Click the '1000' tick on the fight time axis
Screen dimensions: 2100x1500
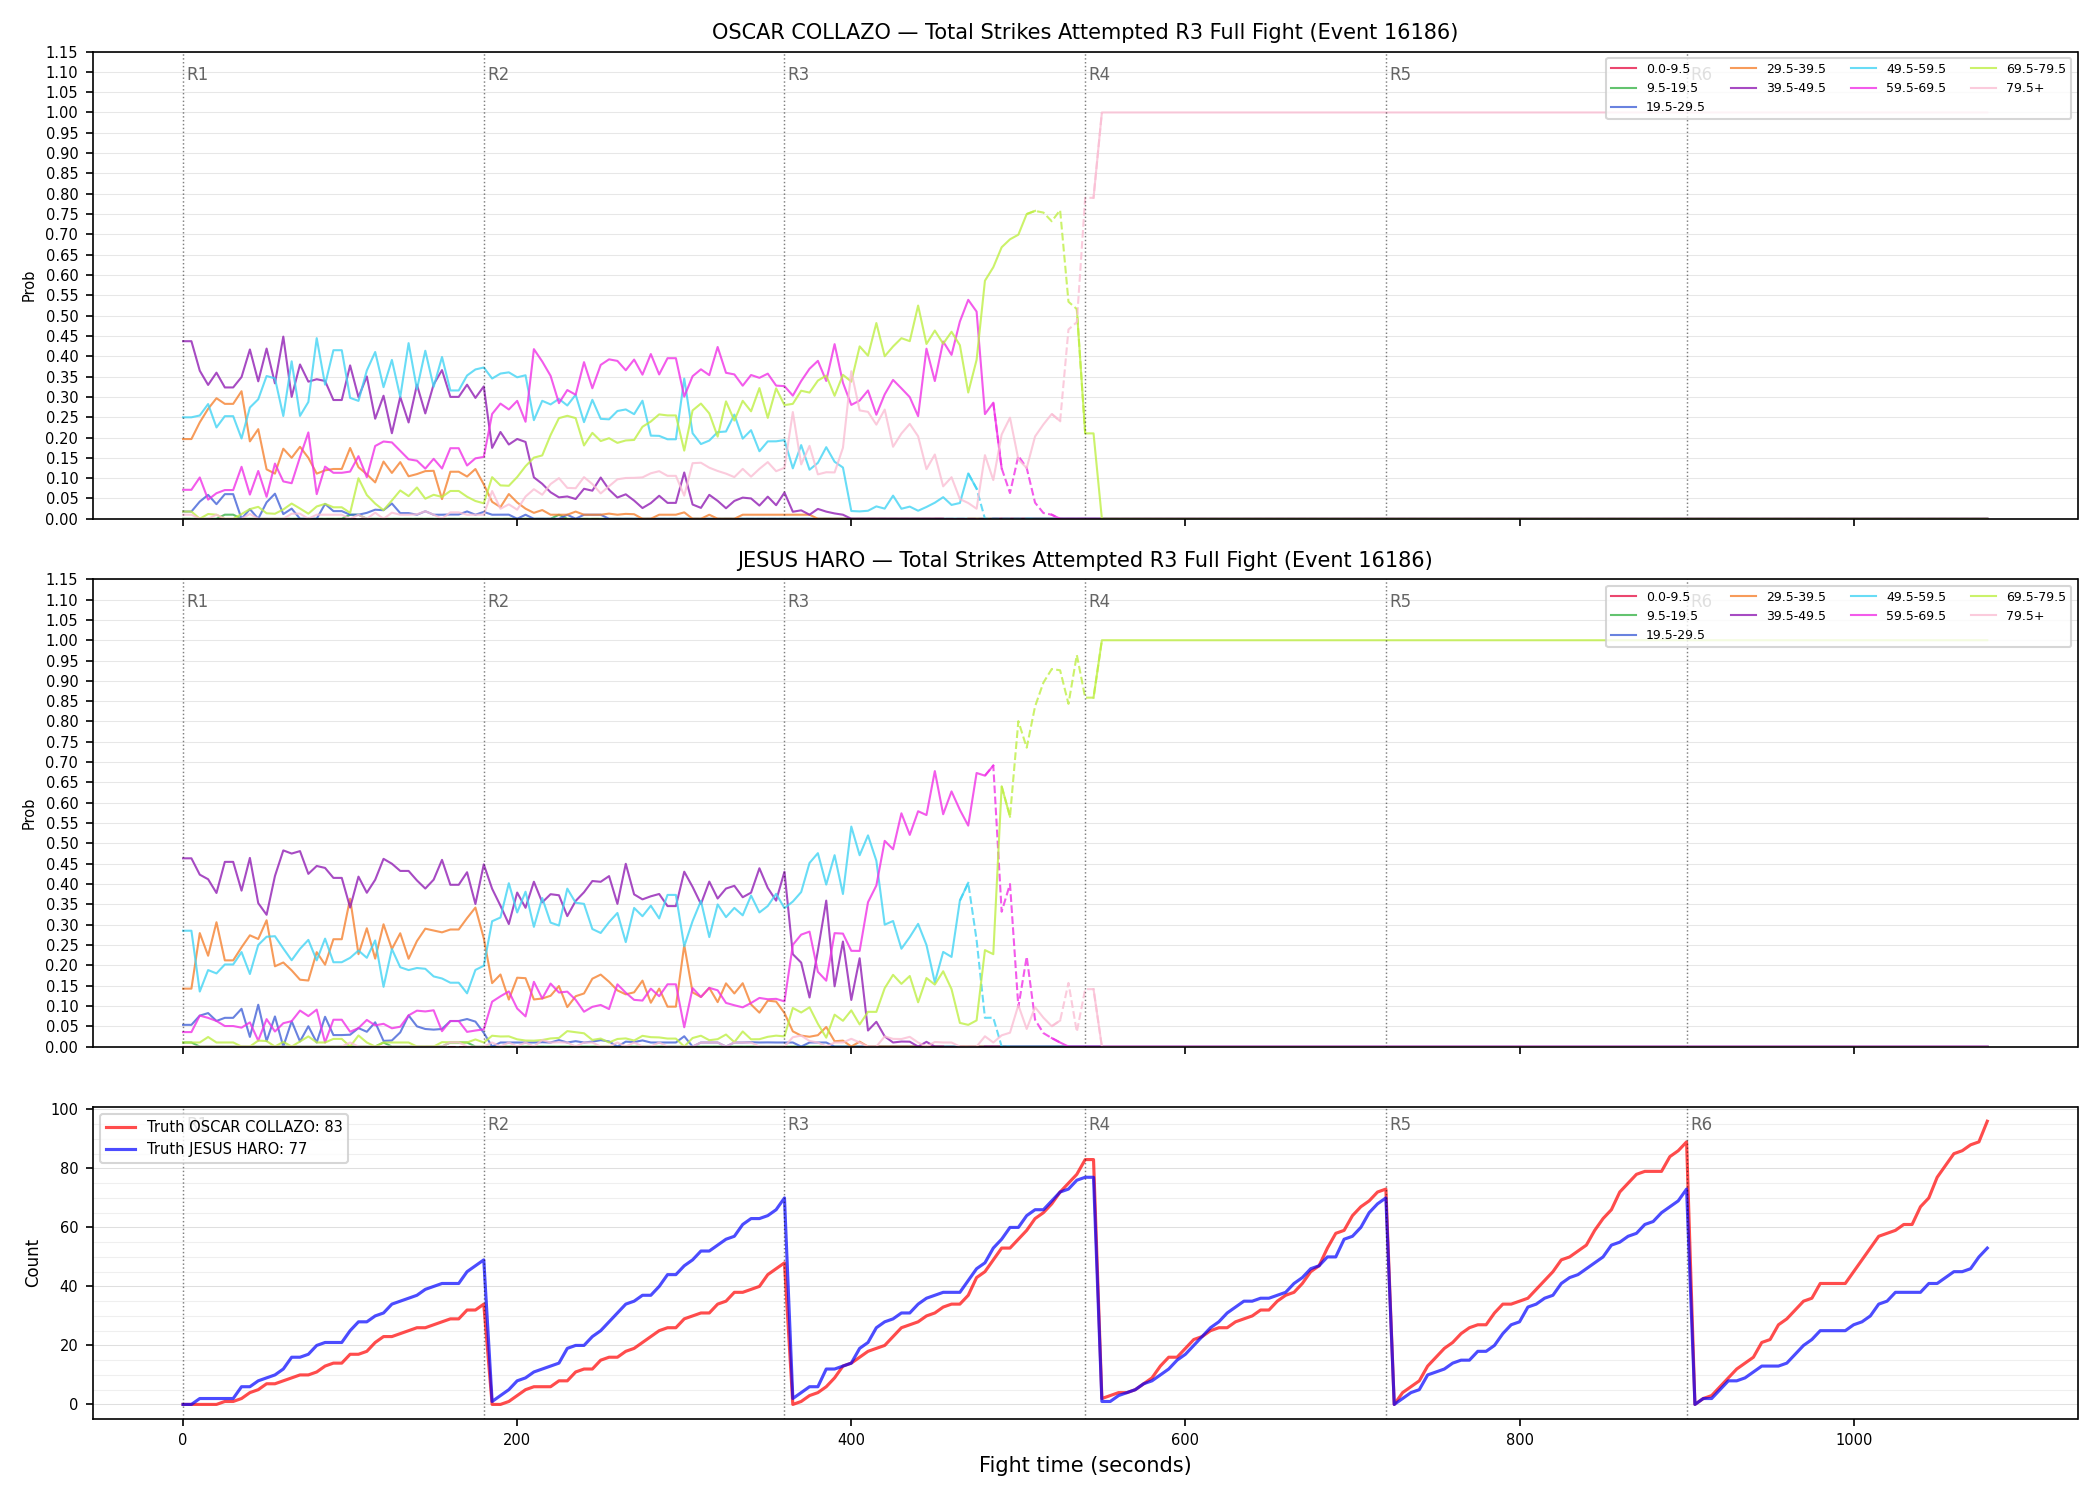[1853, 1439]
